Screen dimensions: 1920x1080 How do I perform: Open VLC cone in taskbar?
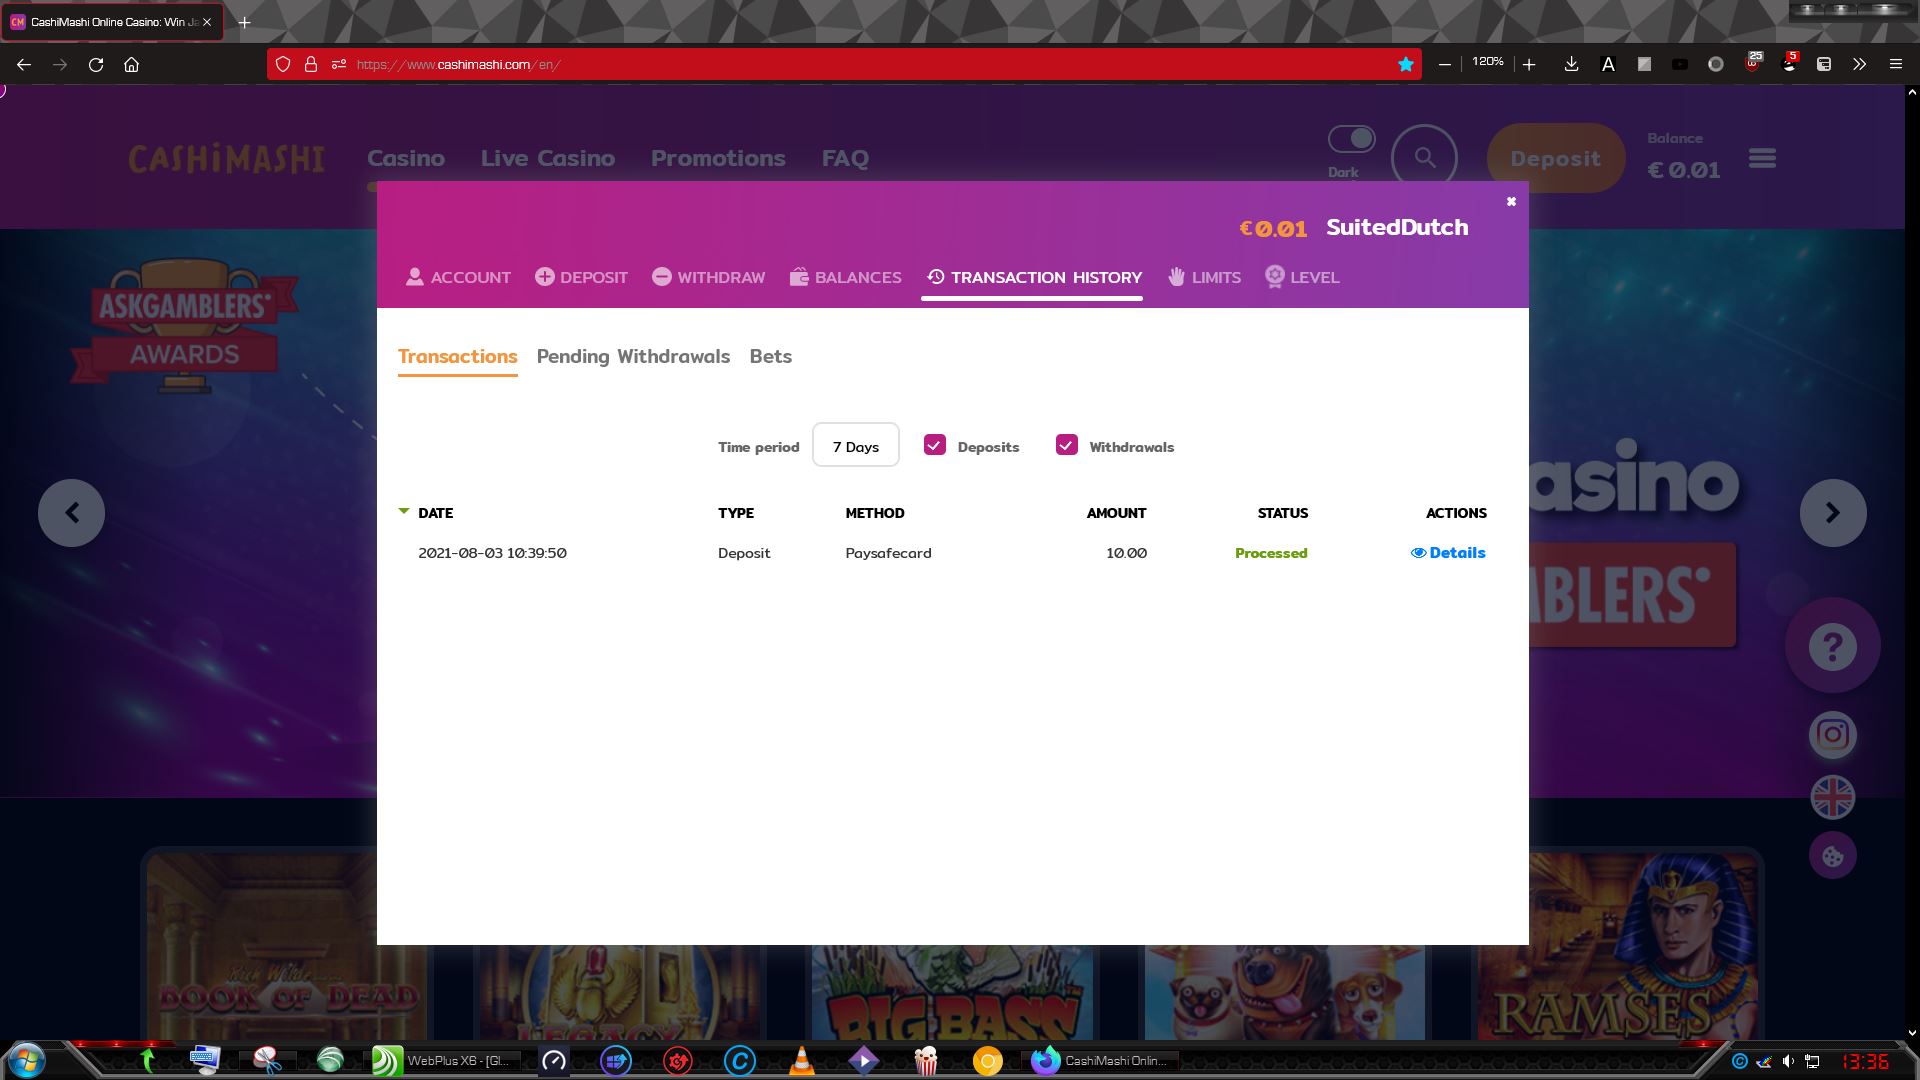point(801,1061)
